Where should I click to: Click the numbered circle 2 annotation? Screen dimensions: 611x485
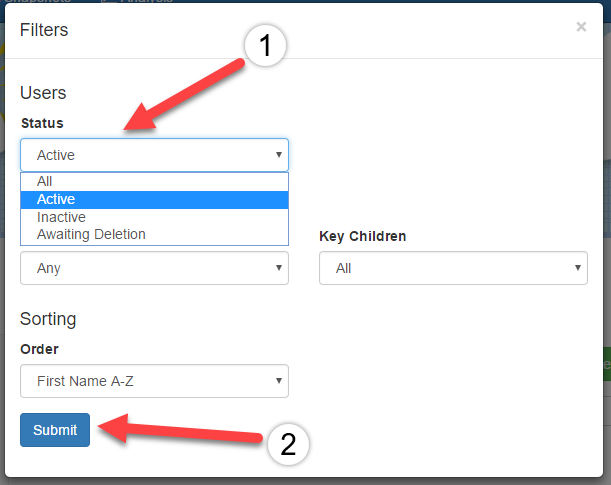point(288,444)
